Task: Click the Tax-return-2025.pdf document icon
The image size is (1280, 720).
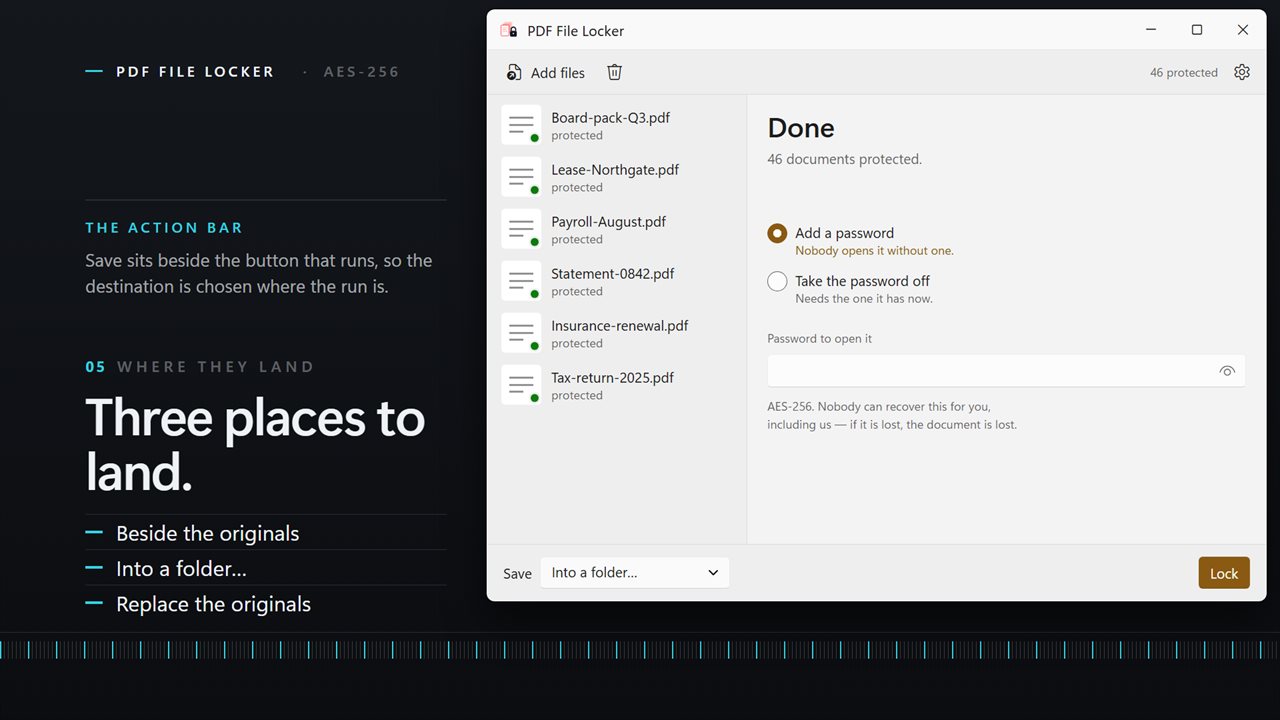Action: (521, 385)
